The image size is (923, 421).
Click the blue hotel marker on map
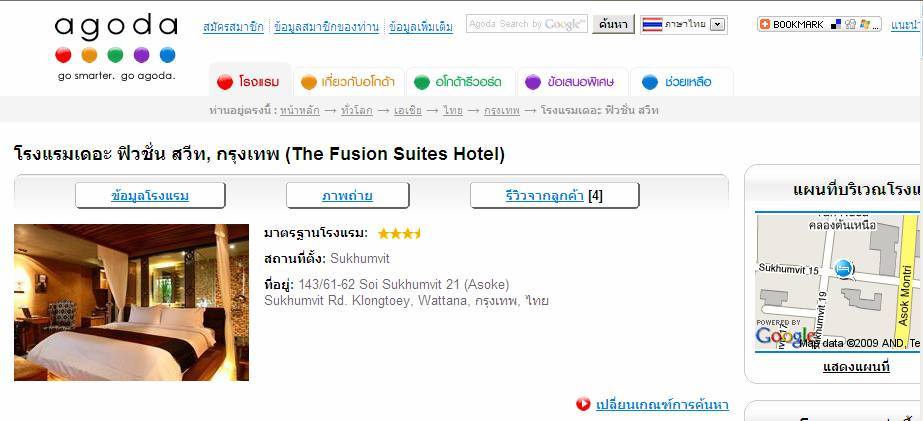[844, 268]
